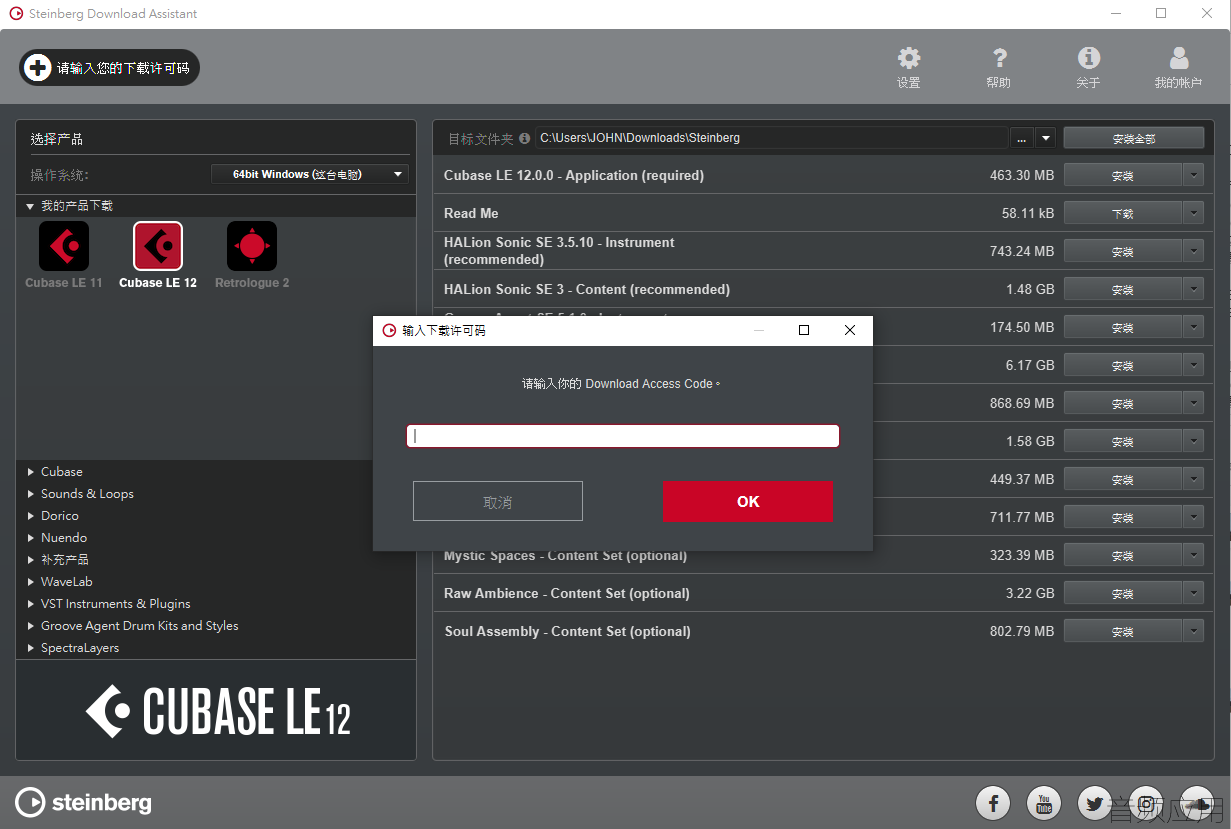
Task: Open my account profile icon
Action: (1179, 58)
